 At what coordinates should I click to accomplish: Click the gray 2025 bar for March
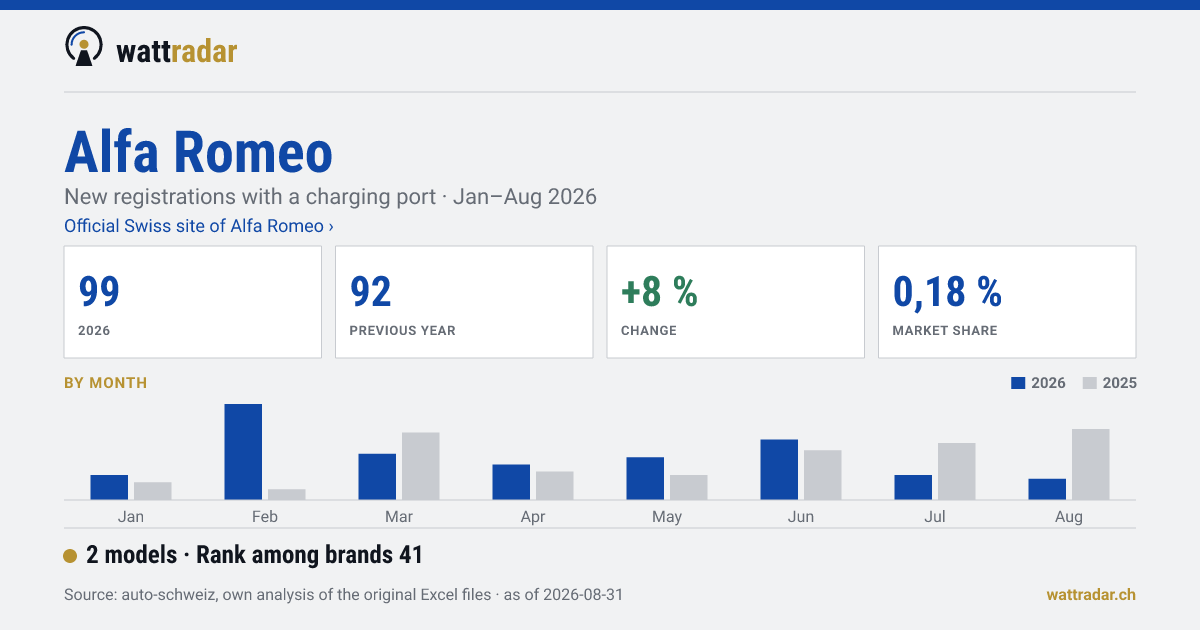pyautogui.click(x=421, y=466)
